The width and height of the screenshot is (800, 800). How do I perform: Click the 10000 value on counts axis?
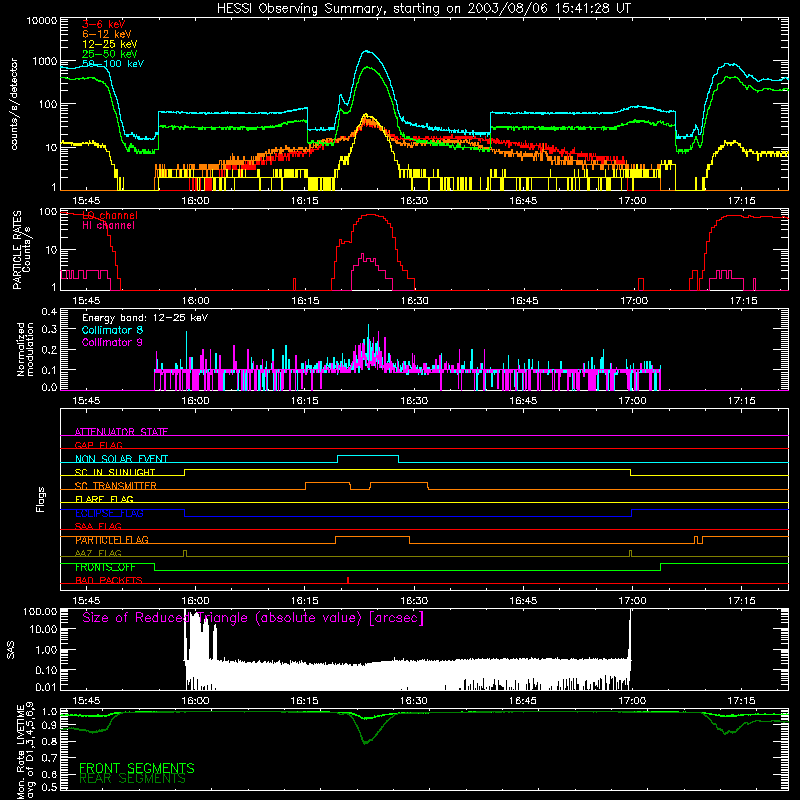click(x=42, y=20)
